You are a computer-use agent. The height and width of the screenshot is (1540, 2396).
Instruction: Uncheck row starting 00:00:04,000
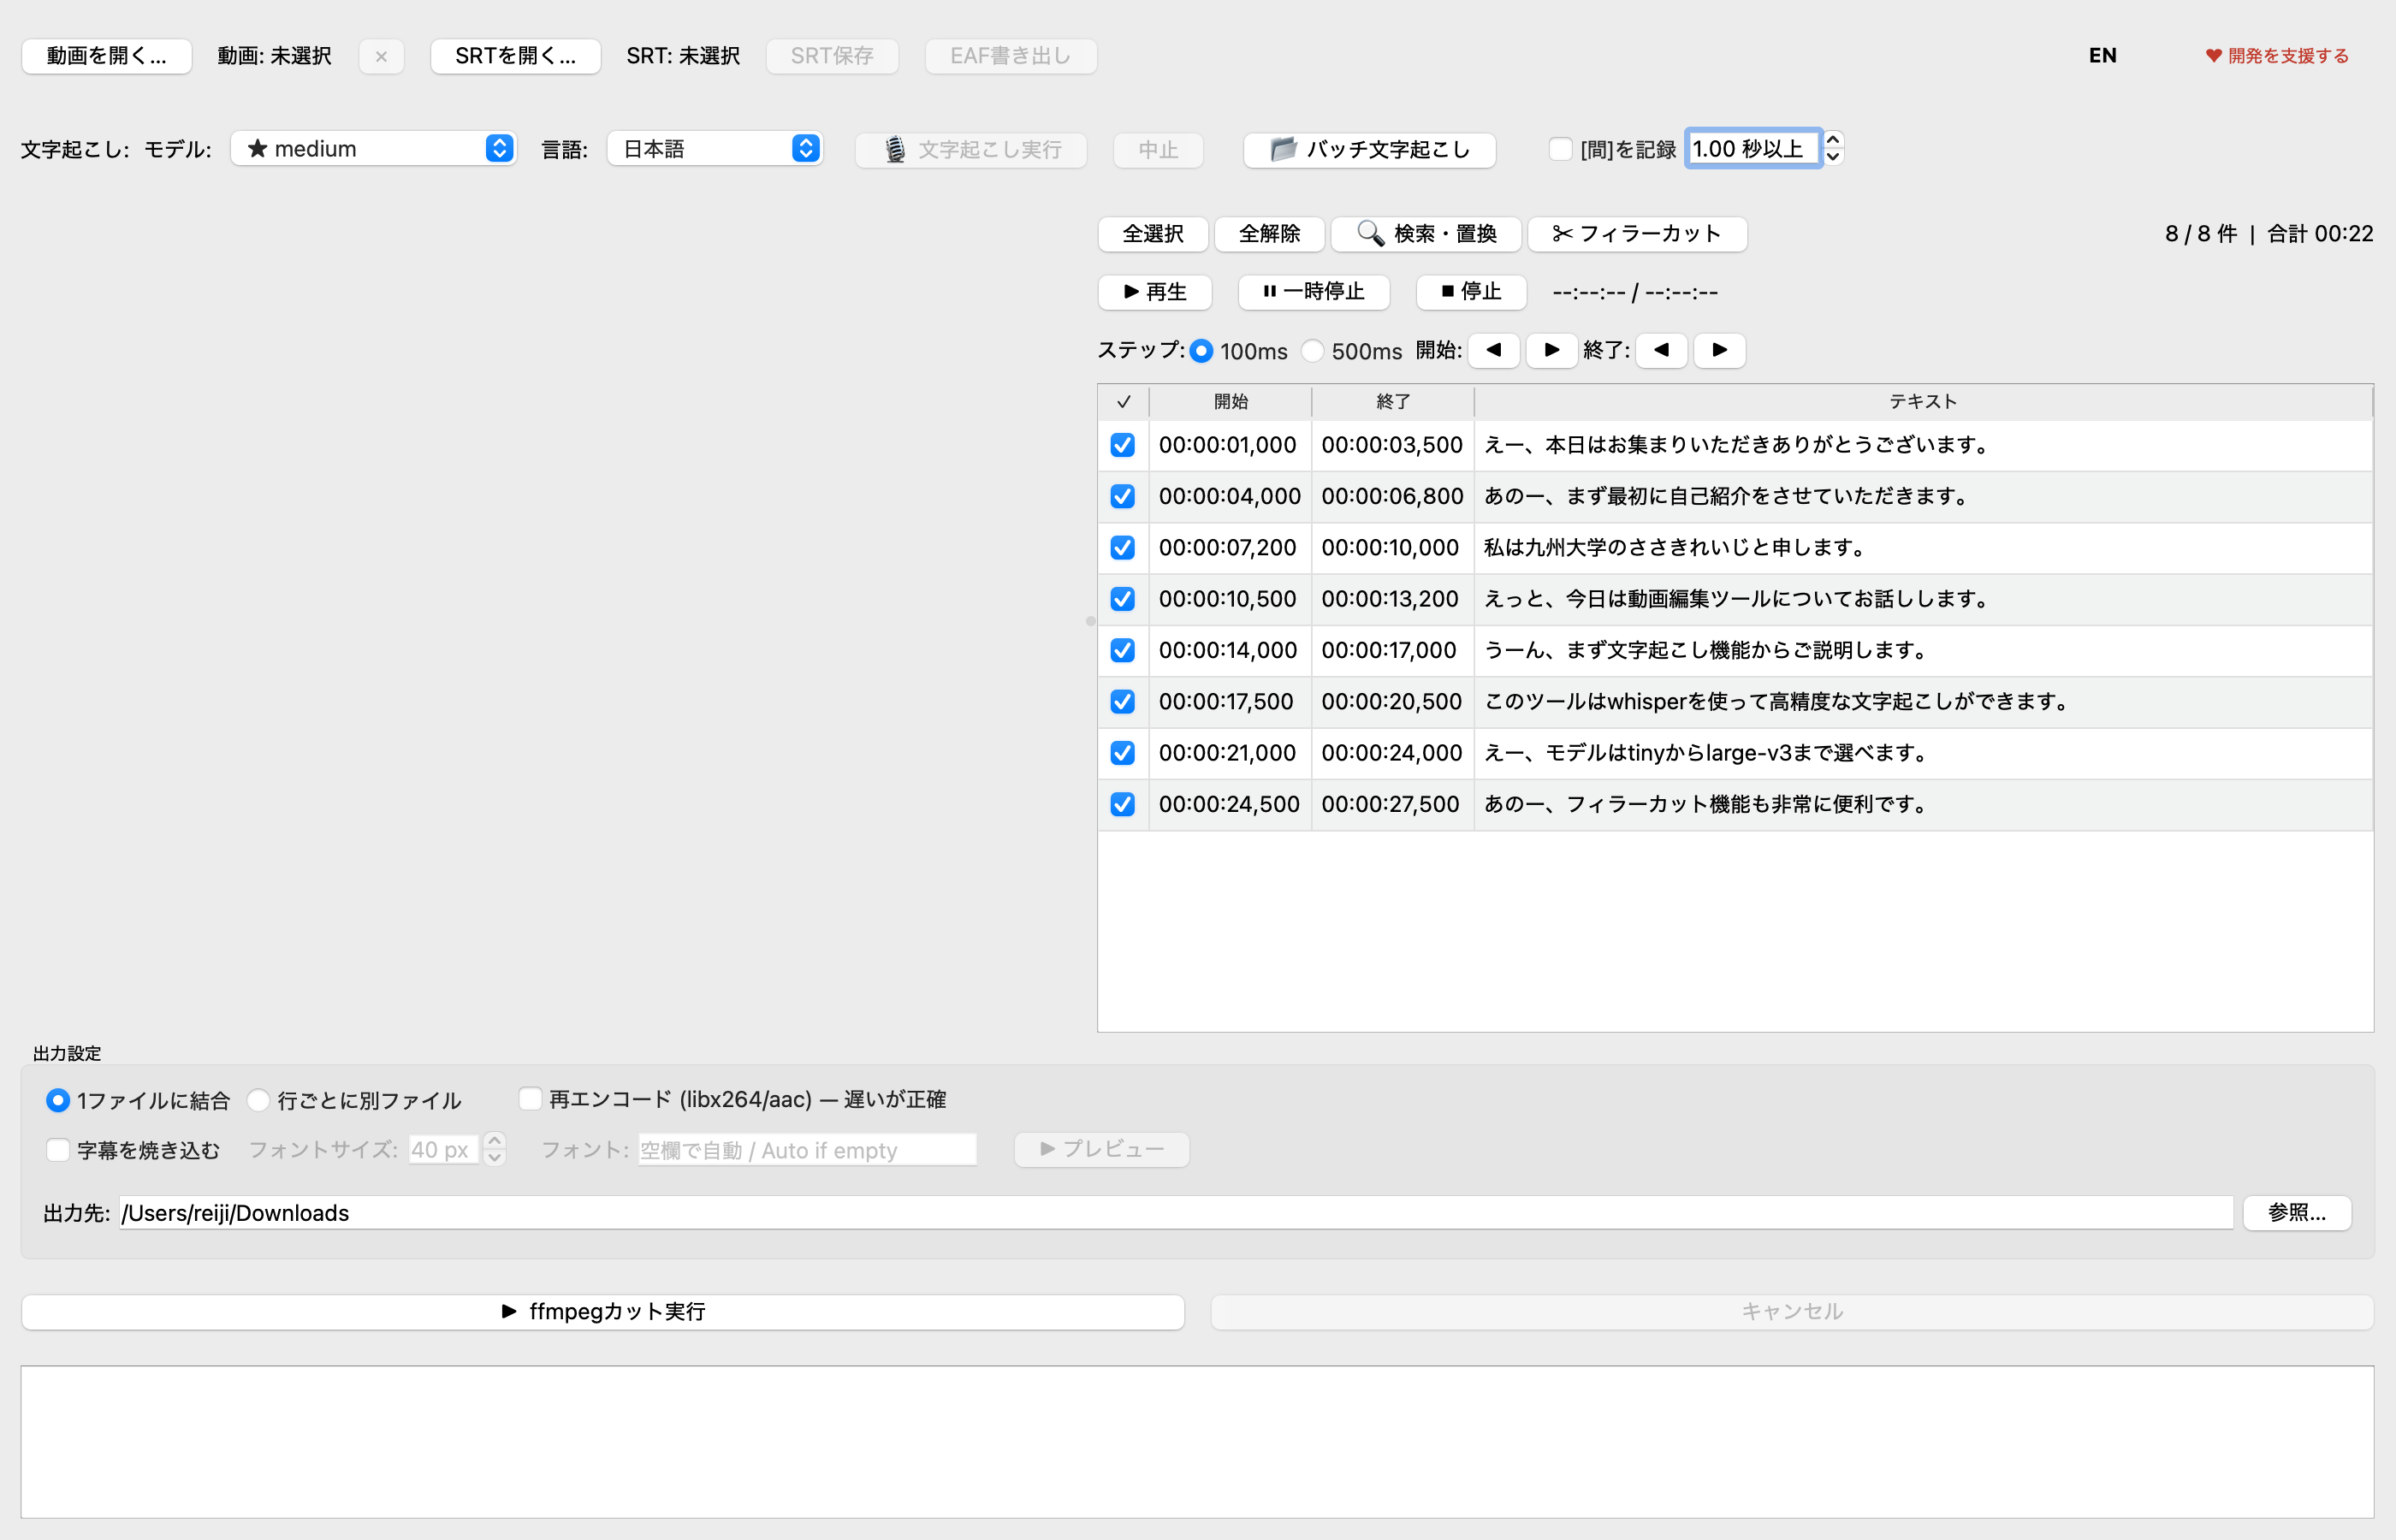coord(1123,496)
